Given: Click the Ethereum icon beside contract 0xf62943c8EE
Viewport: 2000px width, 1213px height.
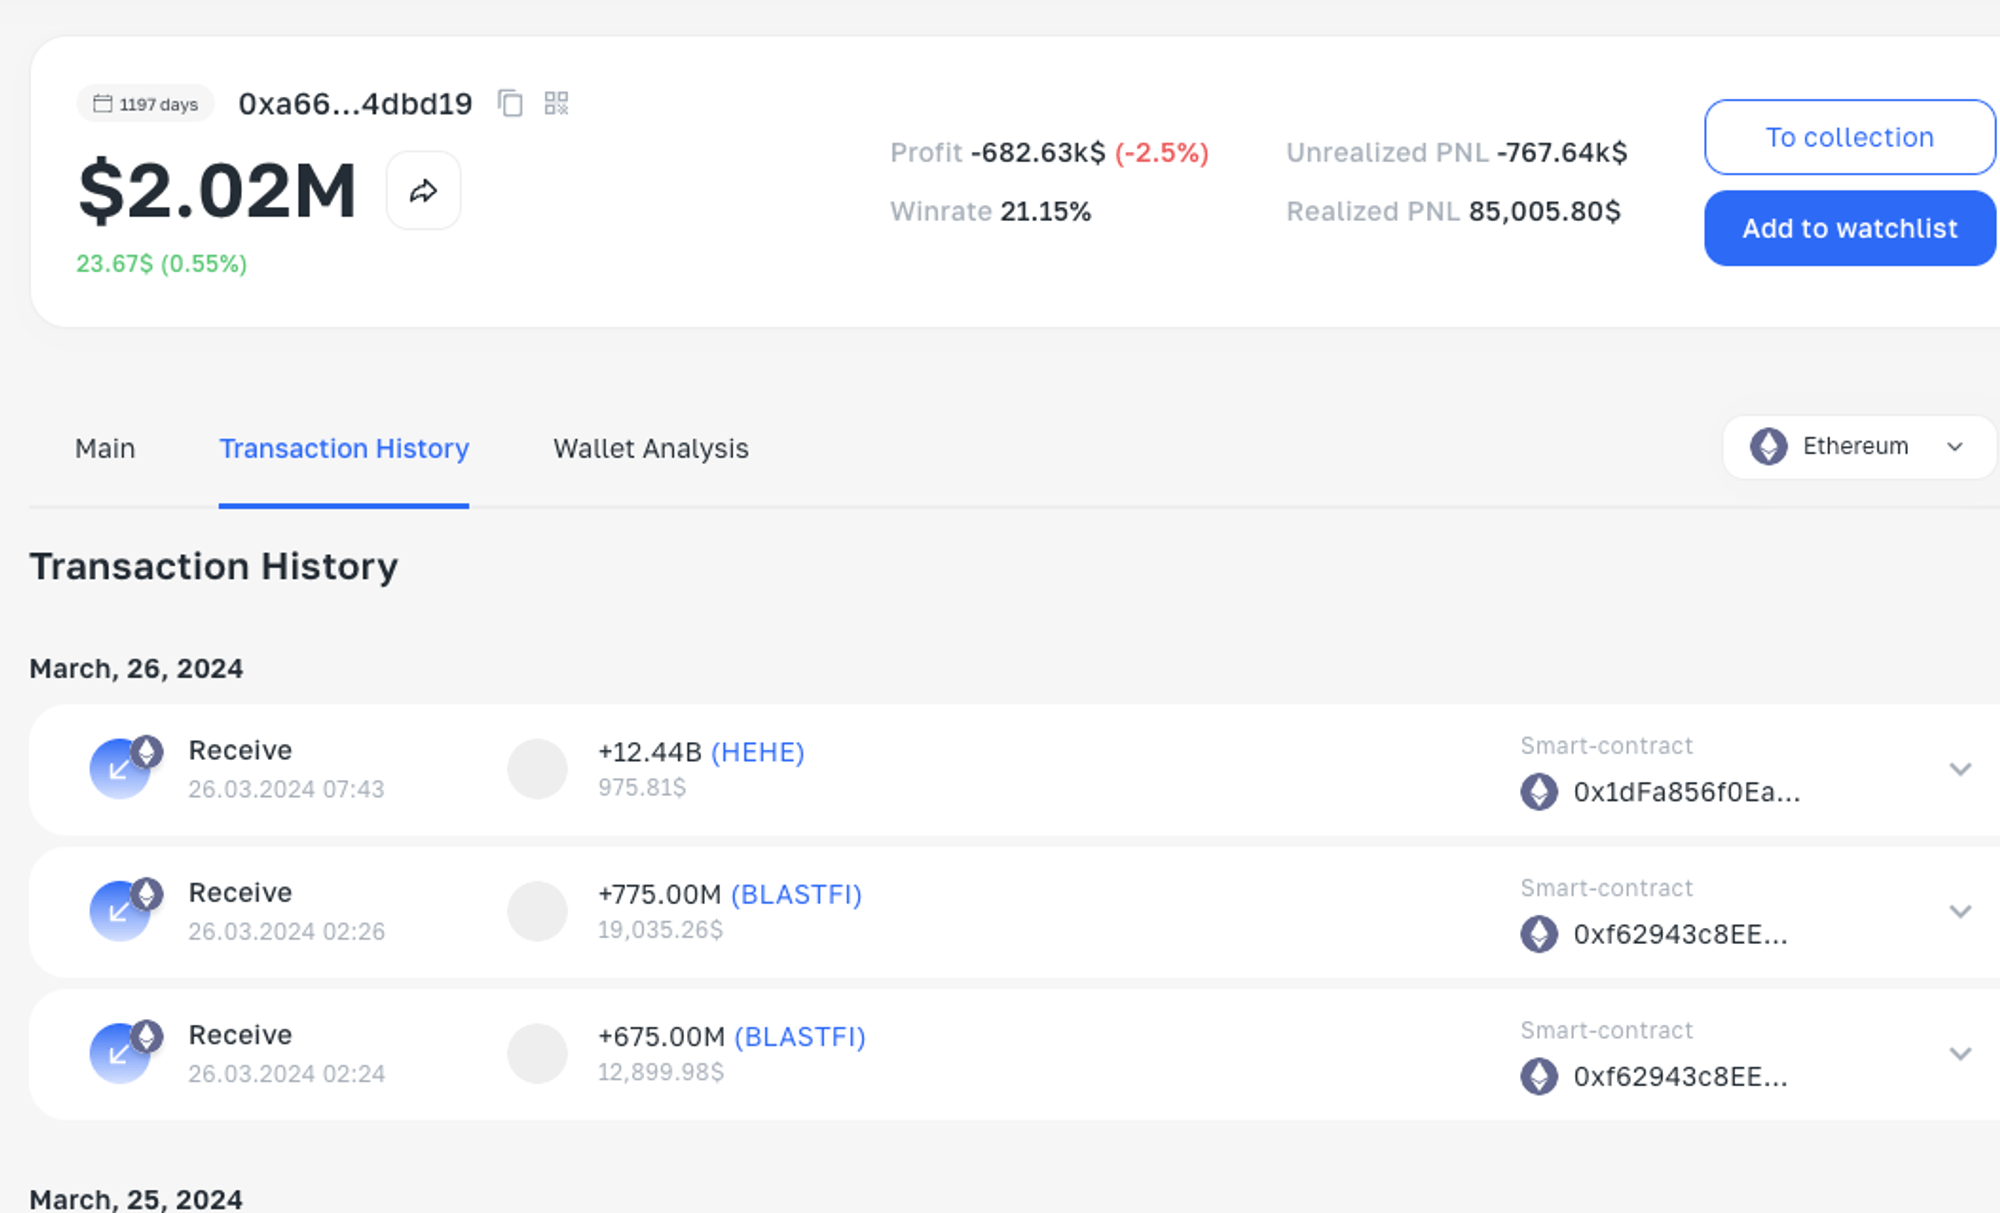Looking at the screenshot, I should (1538, 935).
